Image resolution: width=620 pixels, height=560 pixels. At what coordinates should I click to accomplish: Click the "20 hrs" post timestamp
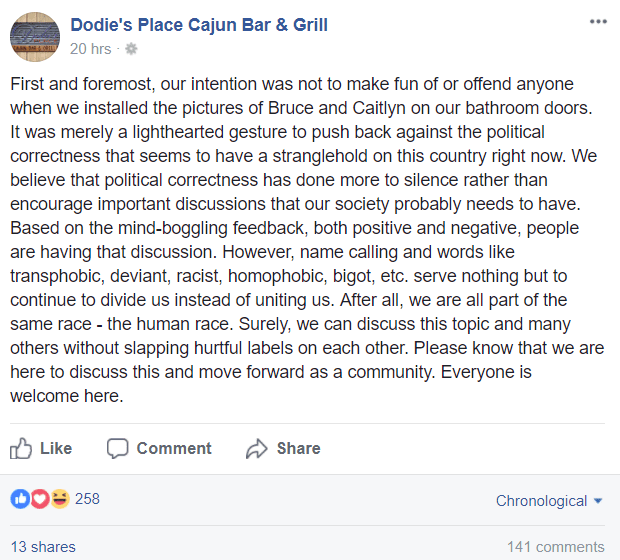[90, 48]
